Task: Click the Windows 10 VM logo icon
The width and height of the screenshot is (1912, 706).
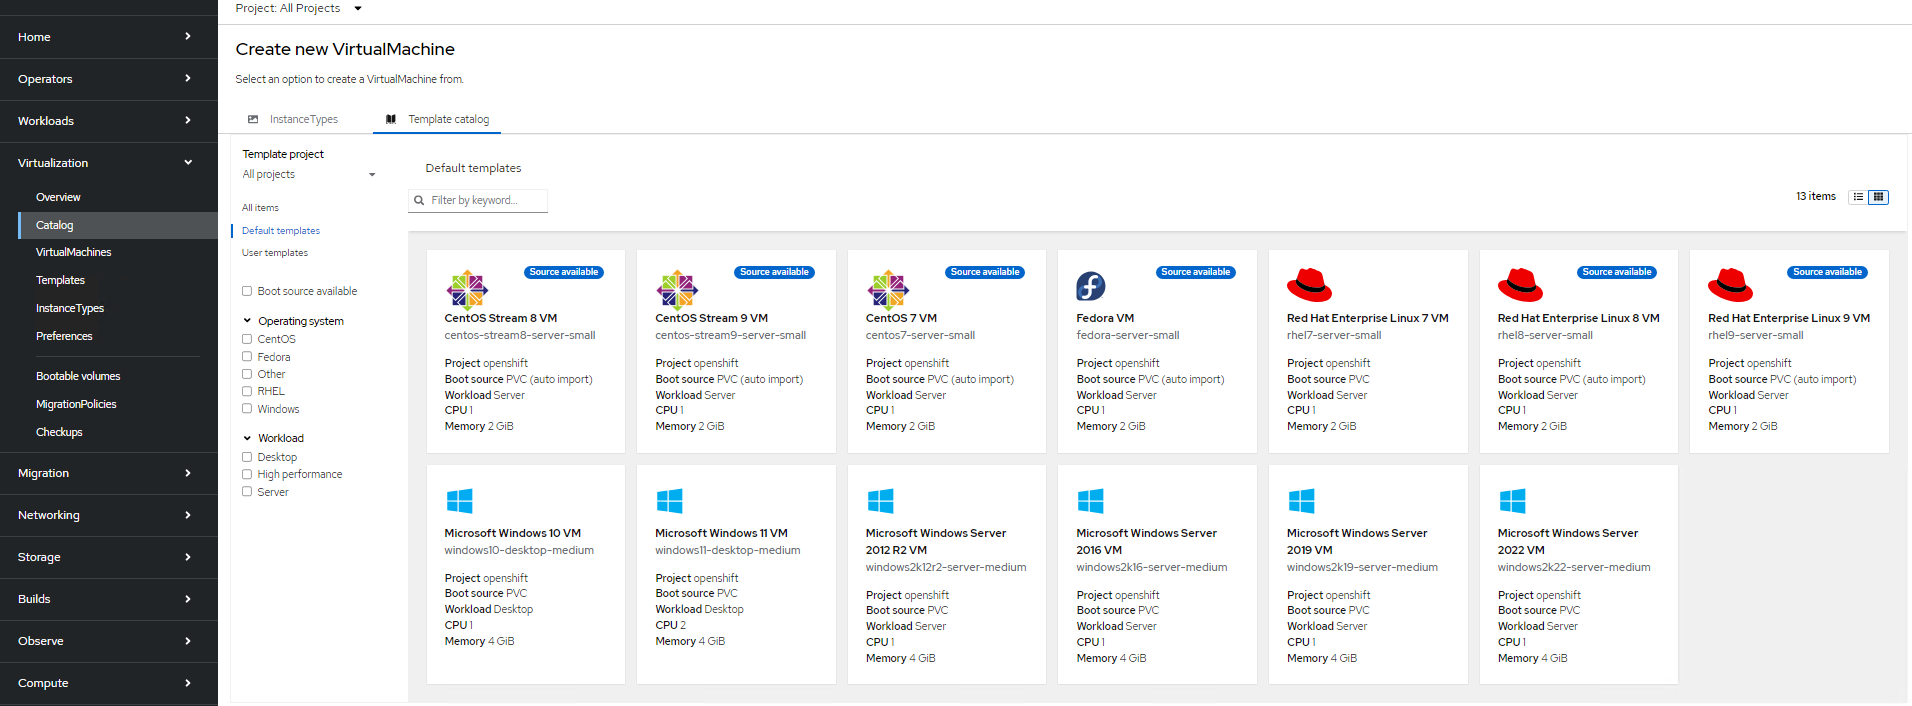Action: (459, 501)
